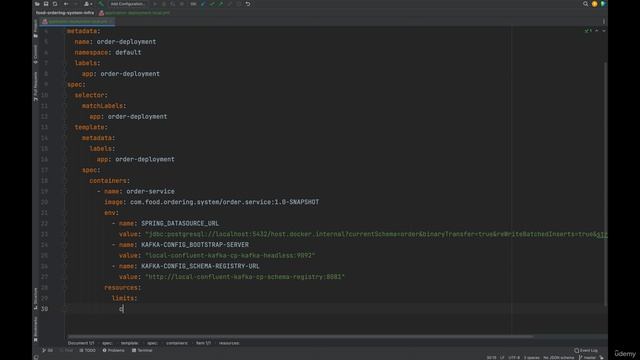The height and width of the screenshot is (360, 640).
Task: Click the 'No JSON schema' status widget
Action: pyautogui.click(x=558, y=358)
